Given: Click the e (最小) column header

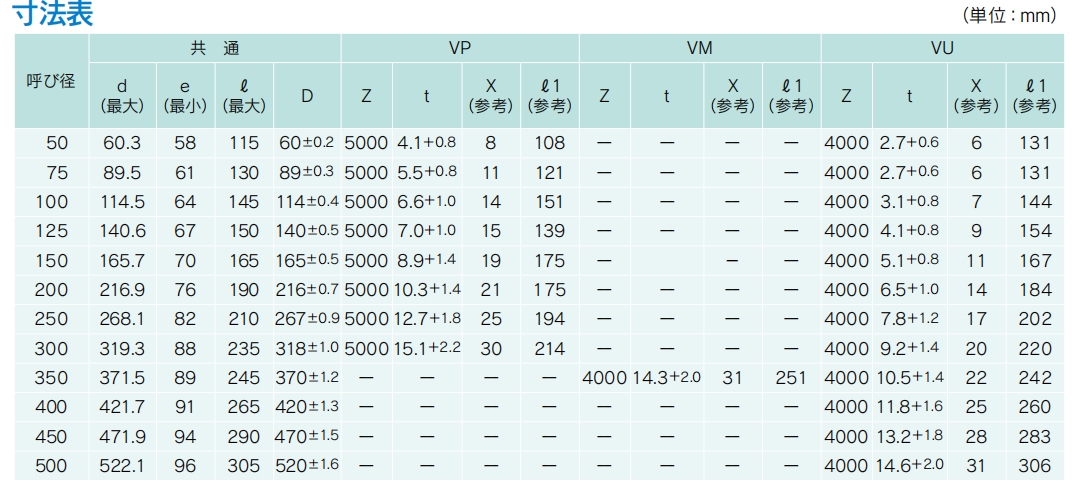Looking at the screenshot, I should (185, 95).
